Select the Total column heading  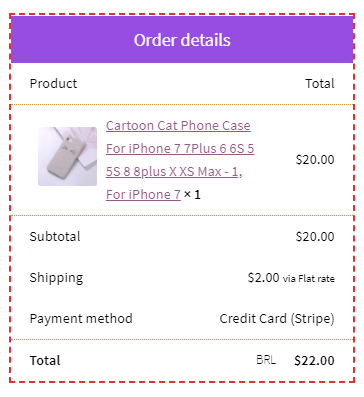pos(320,83)
